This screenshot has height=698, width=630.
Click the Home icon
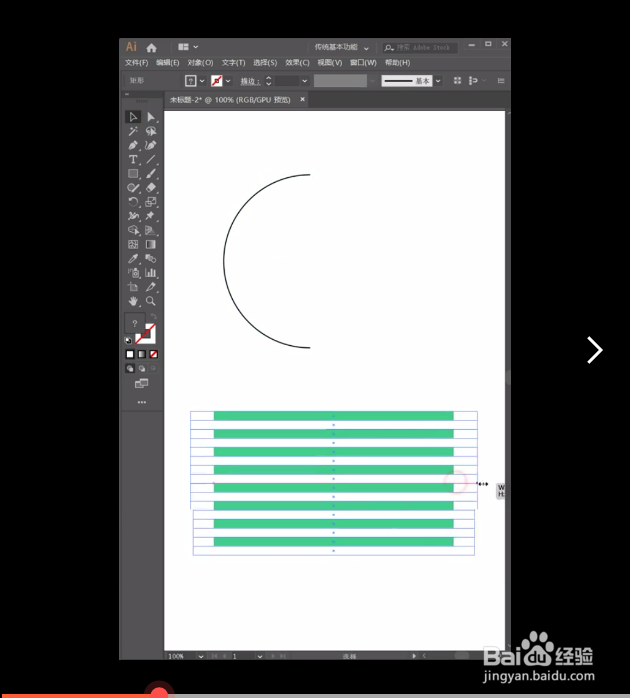coord(151,48)
